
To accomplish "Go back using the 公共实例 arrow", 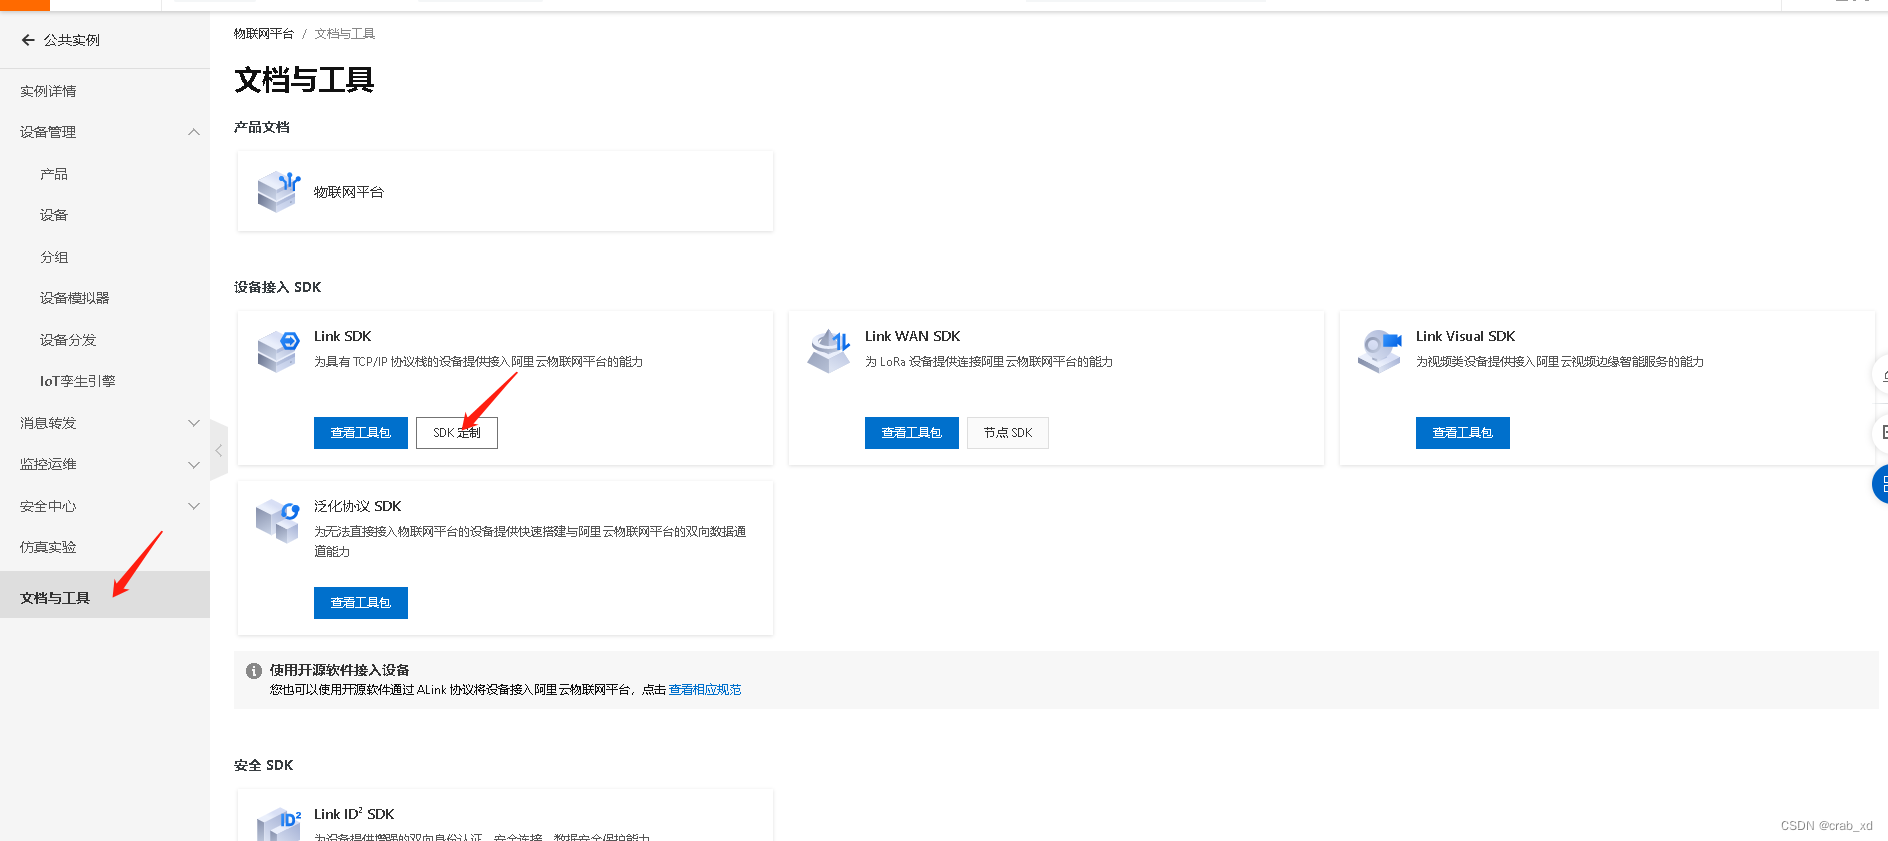I will coord(28,40).
